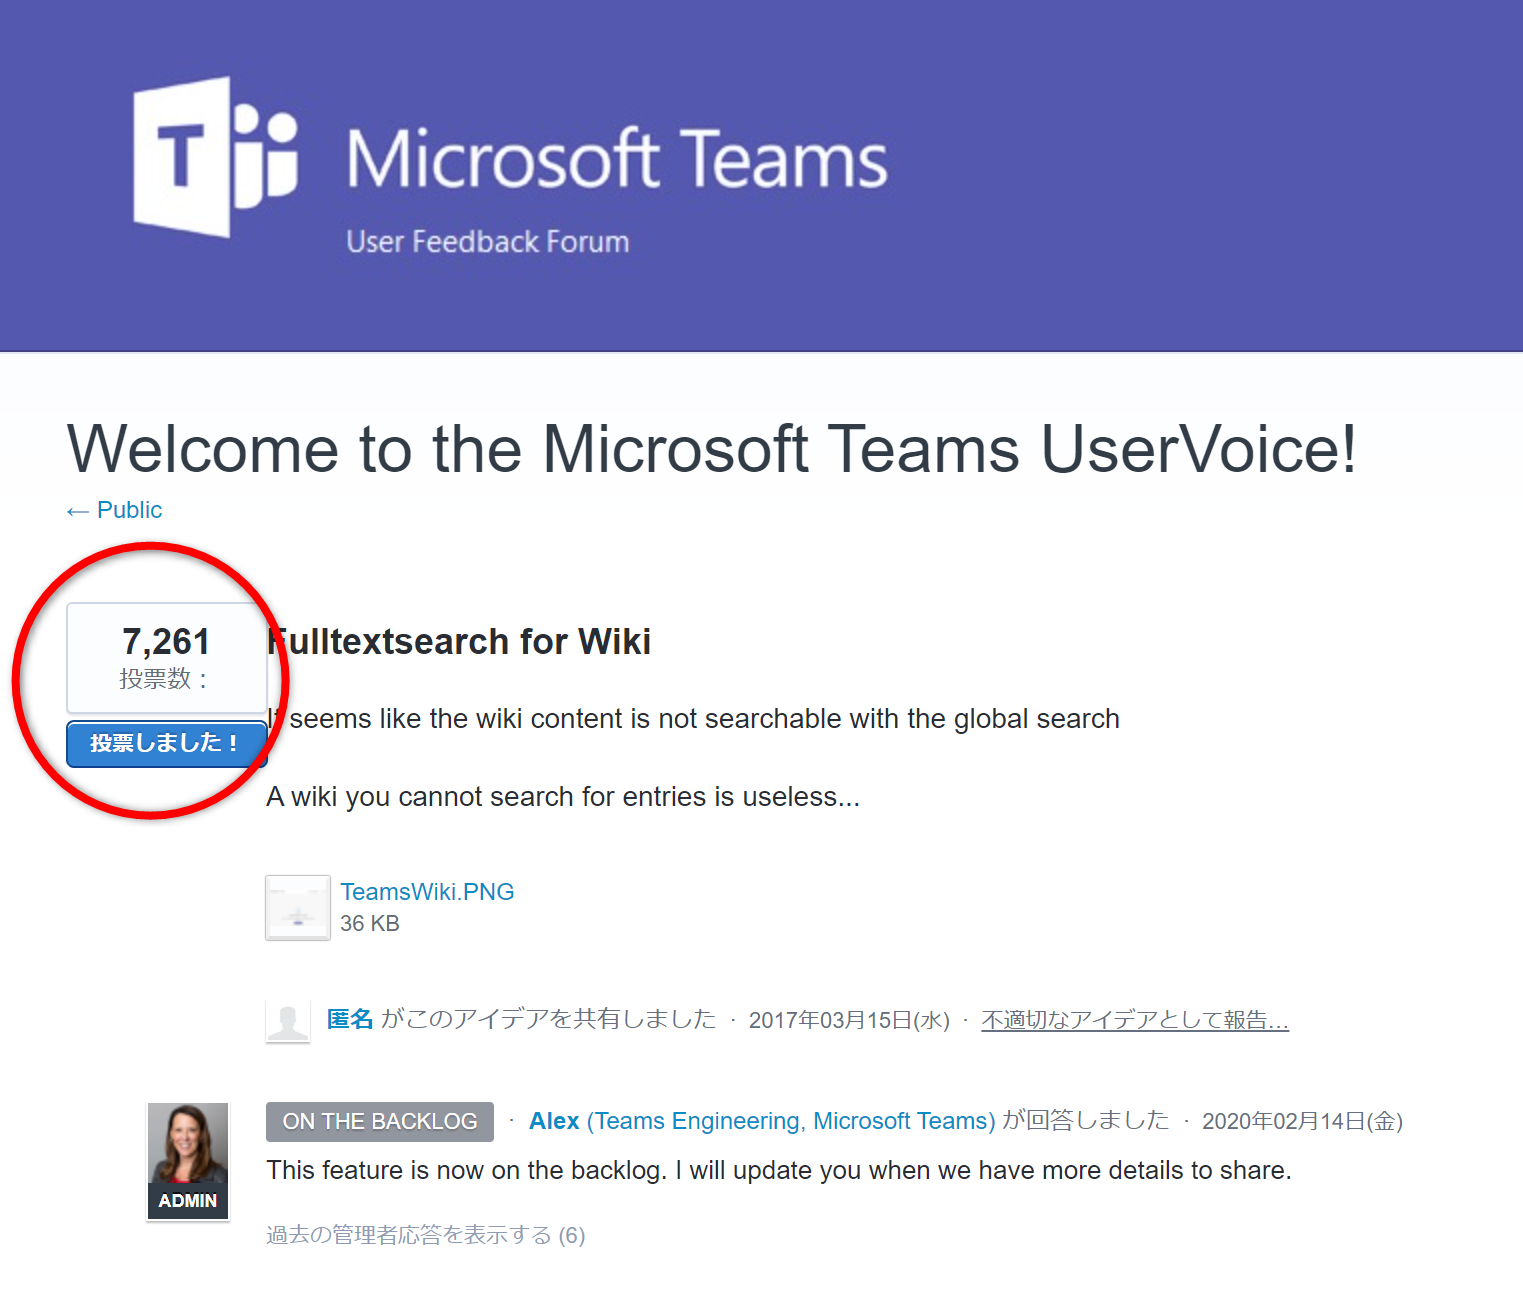Screen dimensions: 1523x1295
Task: Click the Microsoft Teams logo icon
Action: [216, 157]
